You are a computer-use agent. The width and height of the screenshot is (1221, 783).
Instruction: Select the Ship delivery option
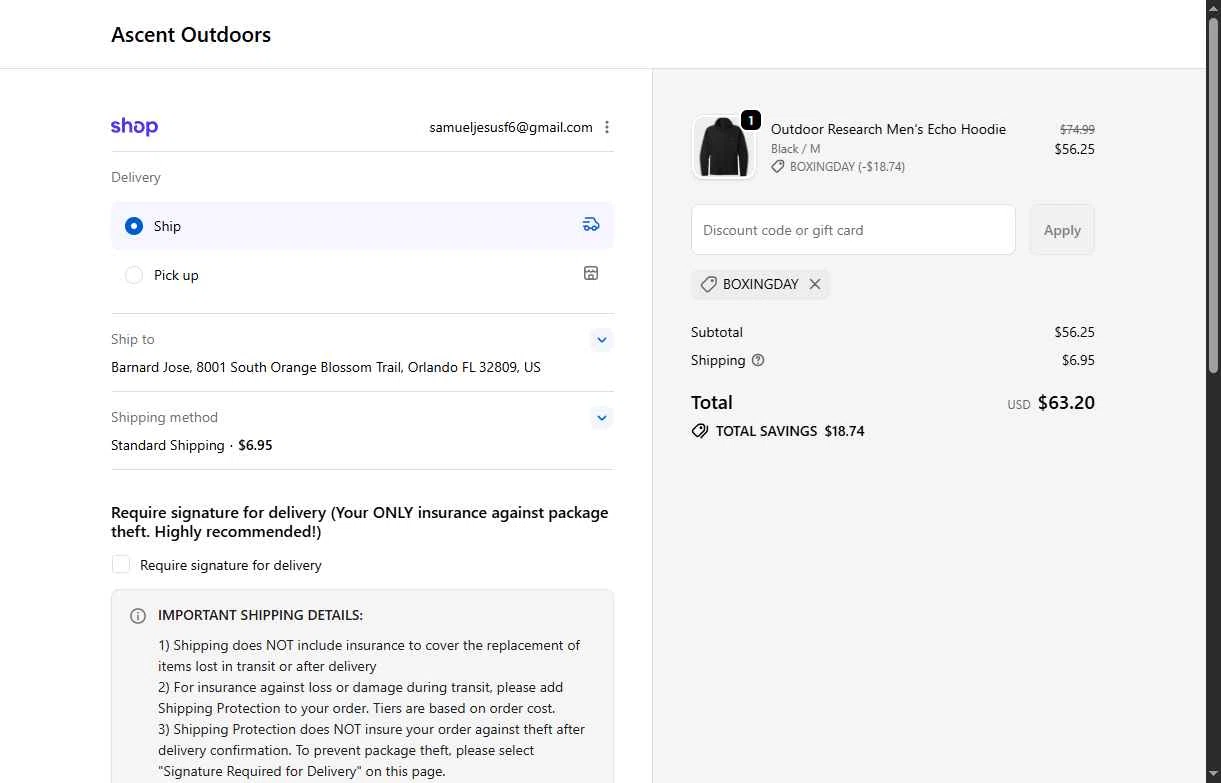tap(362, 226)
